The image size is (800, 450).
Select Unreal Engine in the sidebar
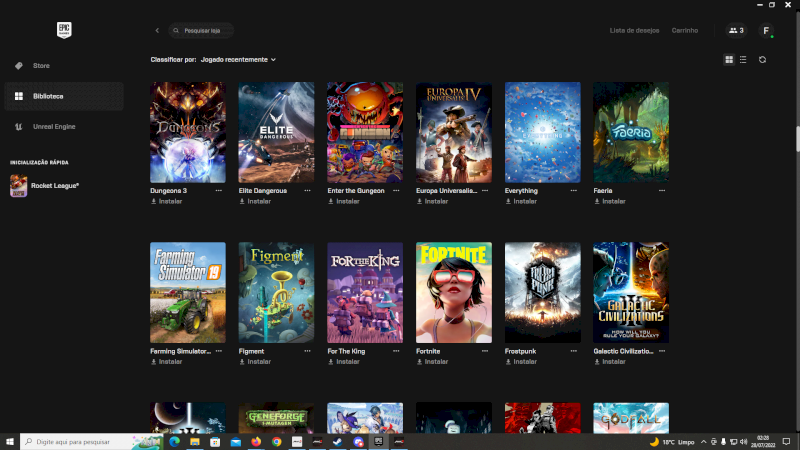point(54,126)
